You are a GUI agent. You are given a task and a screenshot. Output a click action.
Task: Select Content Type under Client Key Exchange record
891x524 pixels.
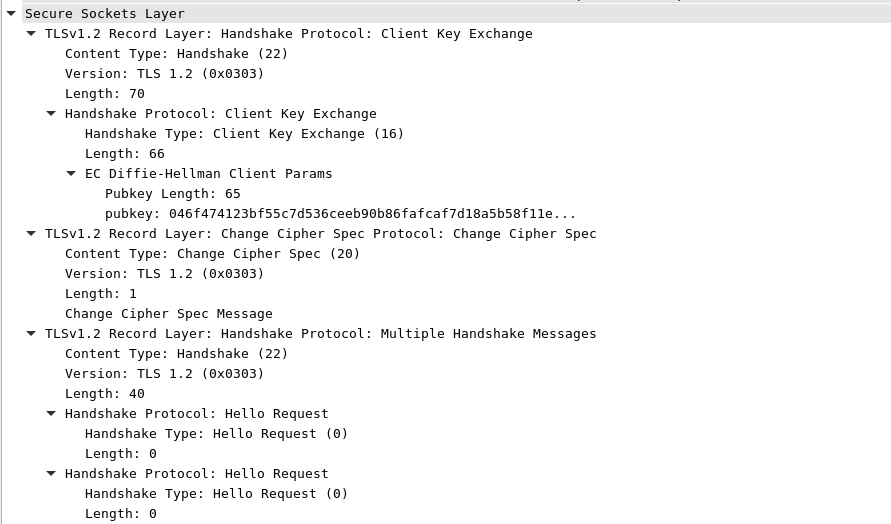[176, 54]
